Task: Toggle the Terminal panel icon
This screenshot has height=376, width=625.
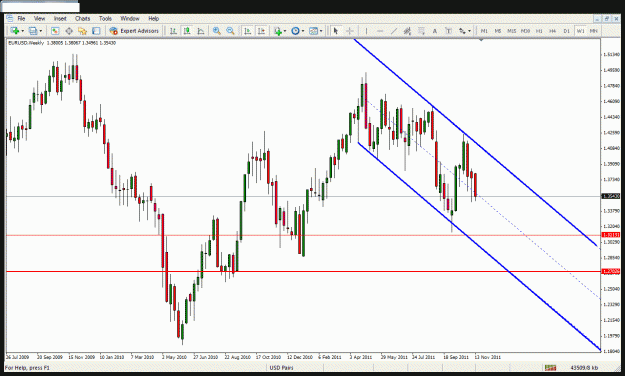Action: (96, 31)
